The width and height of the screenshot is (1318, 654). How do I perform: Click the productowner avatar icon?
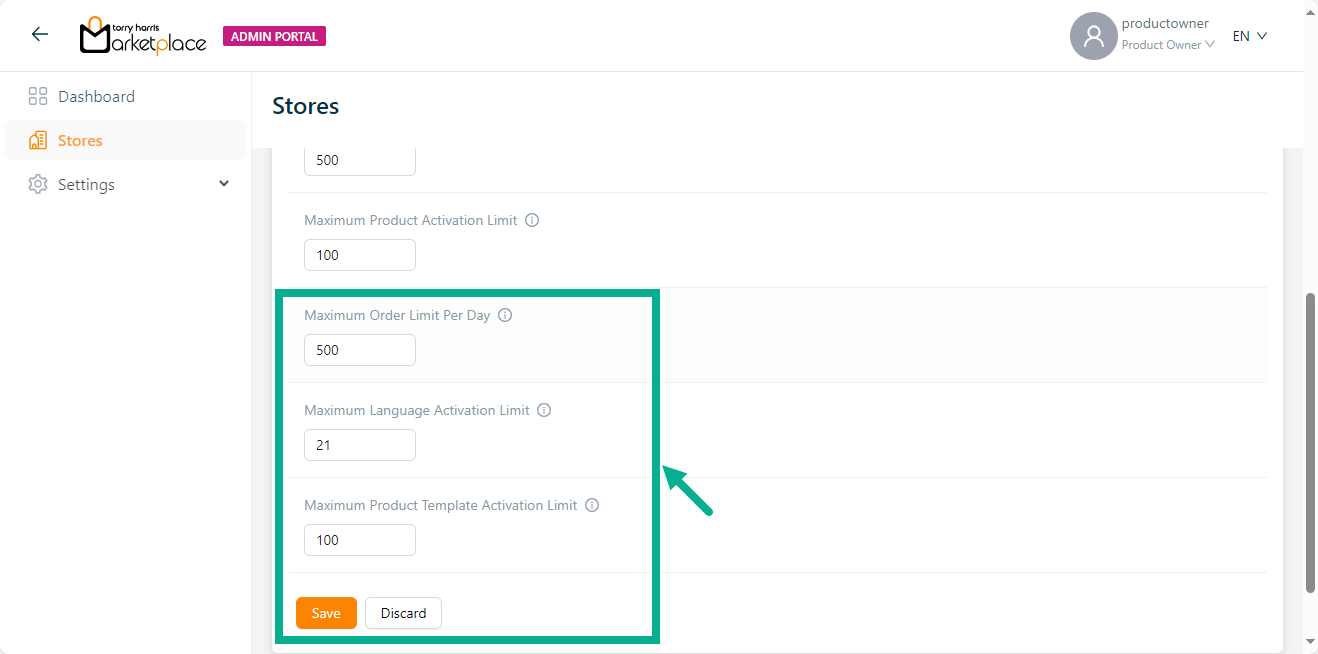click(x=1093, y=36)
